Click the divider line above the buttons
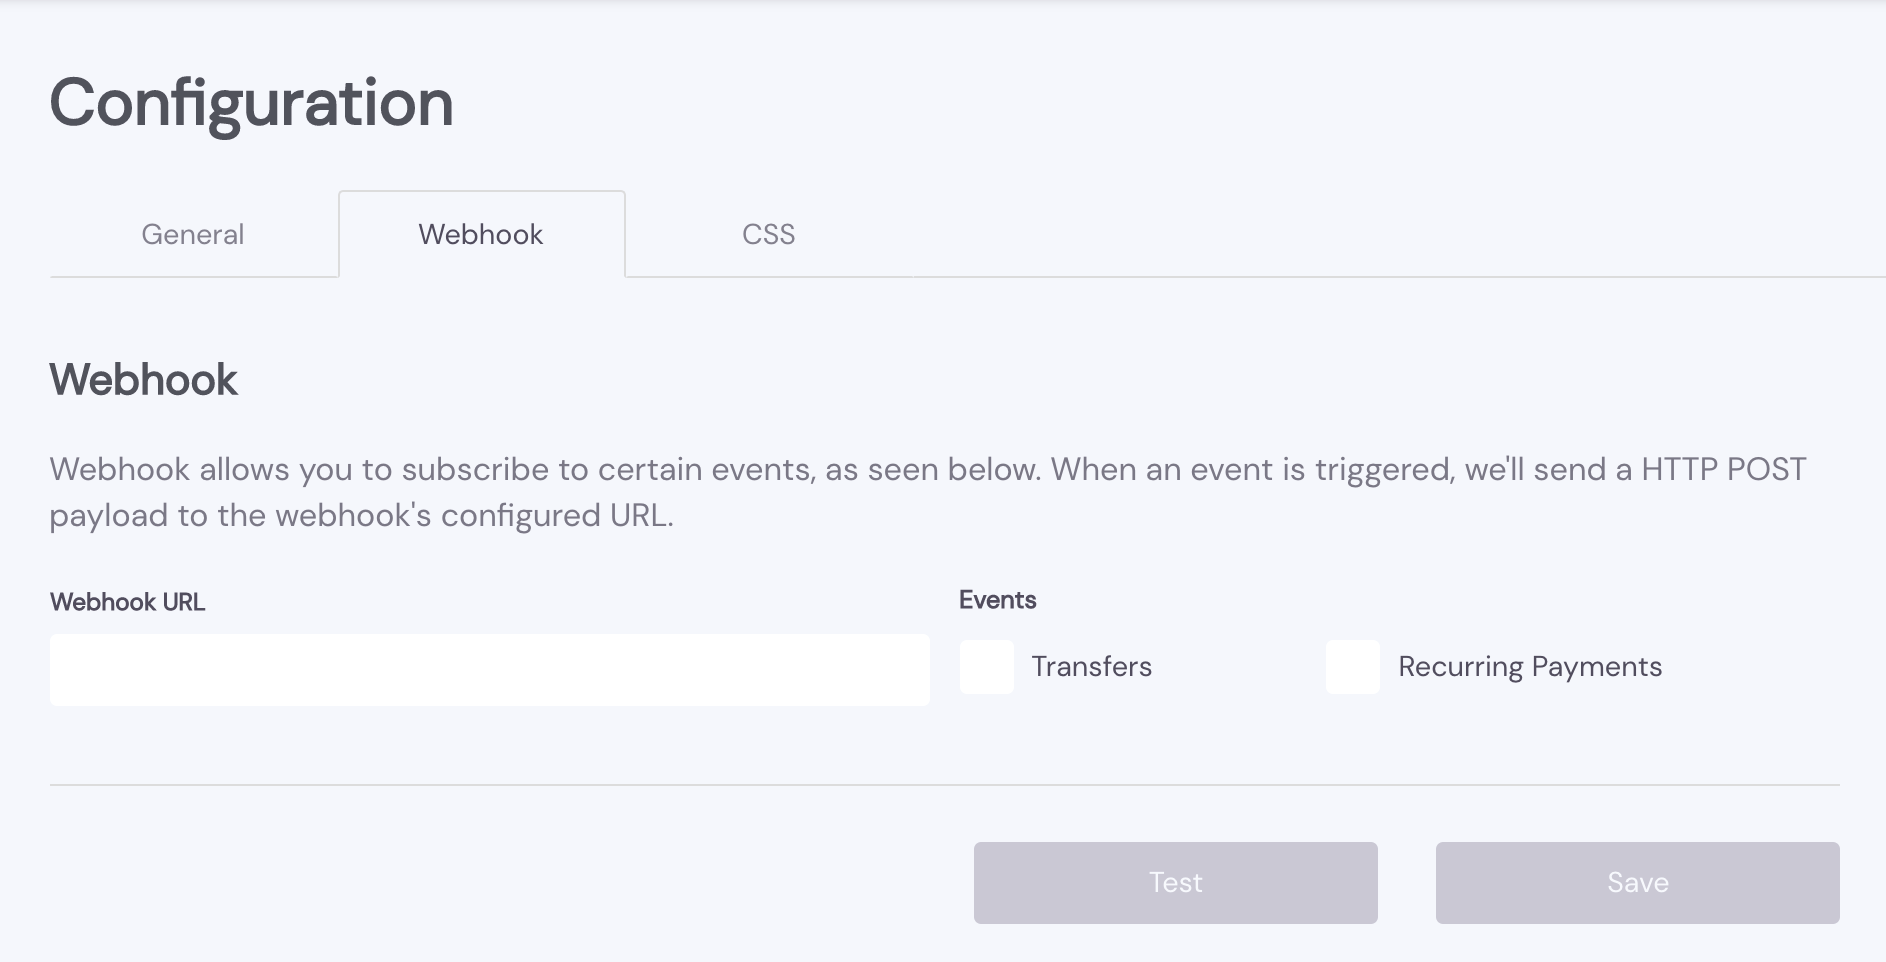The image size is (1886, 962). click(x=944, y=785)
